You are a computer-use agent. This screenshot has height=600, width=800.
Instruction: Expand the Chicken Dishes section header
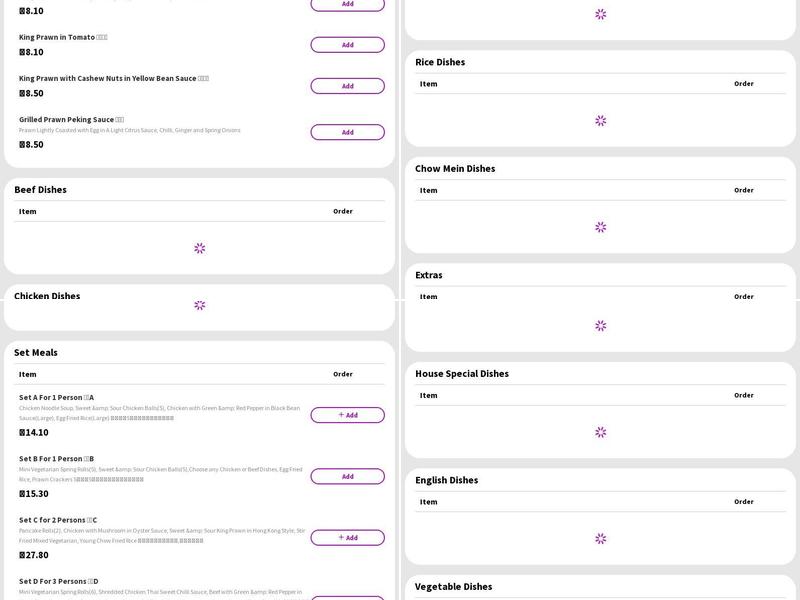pos(47,296)
